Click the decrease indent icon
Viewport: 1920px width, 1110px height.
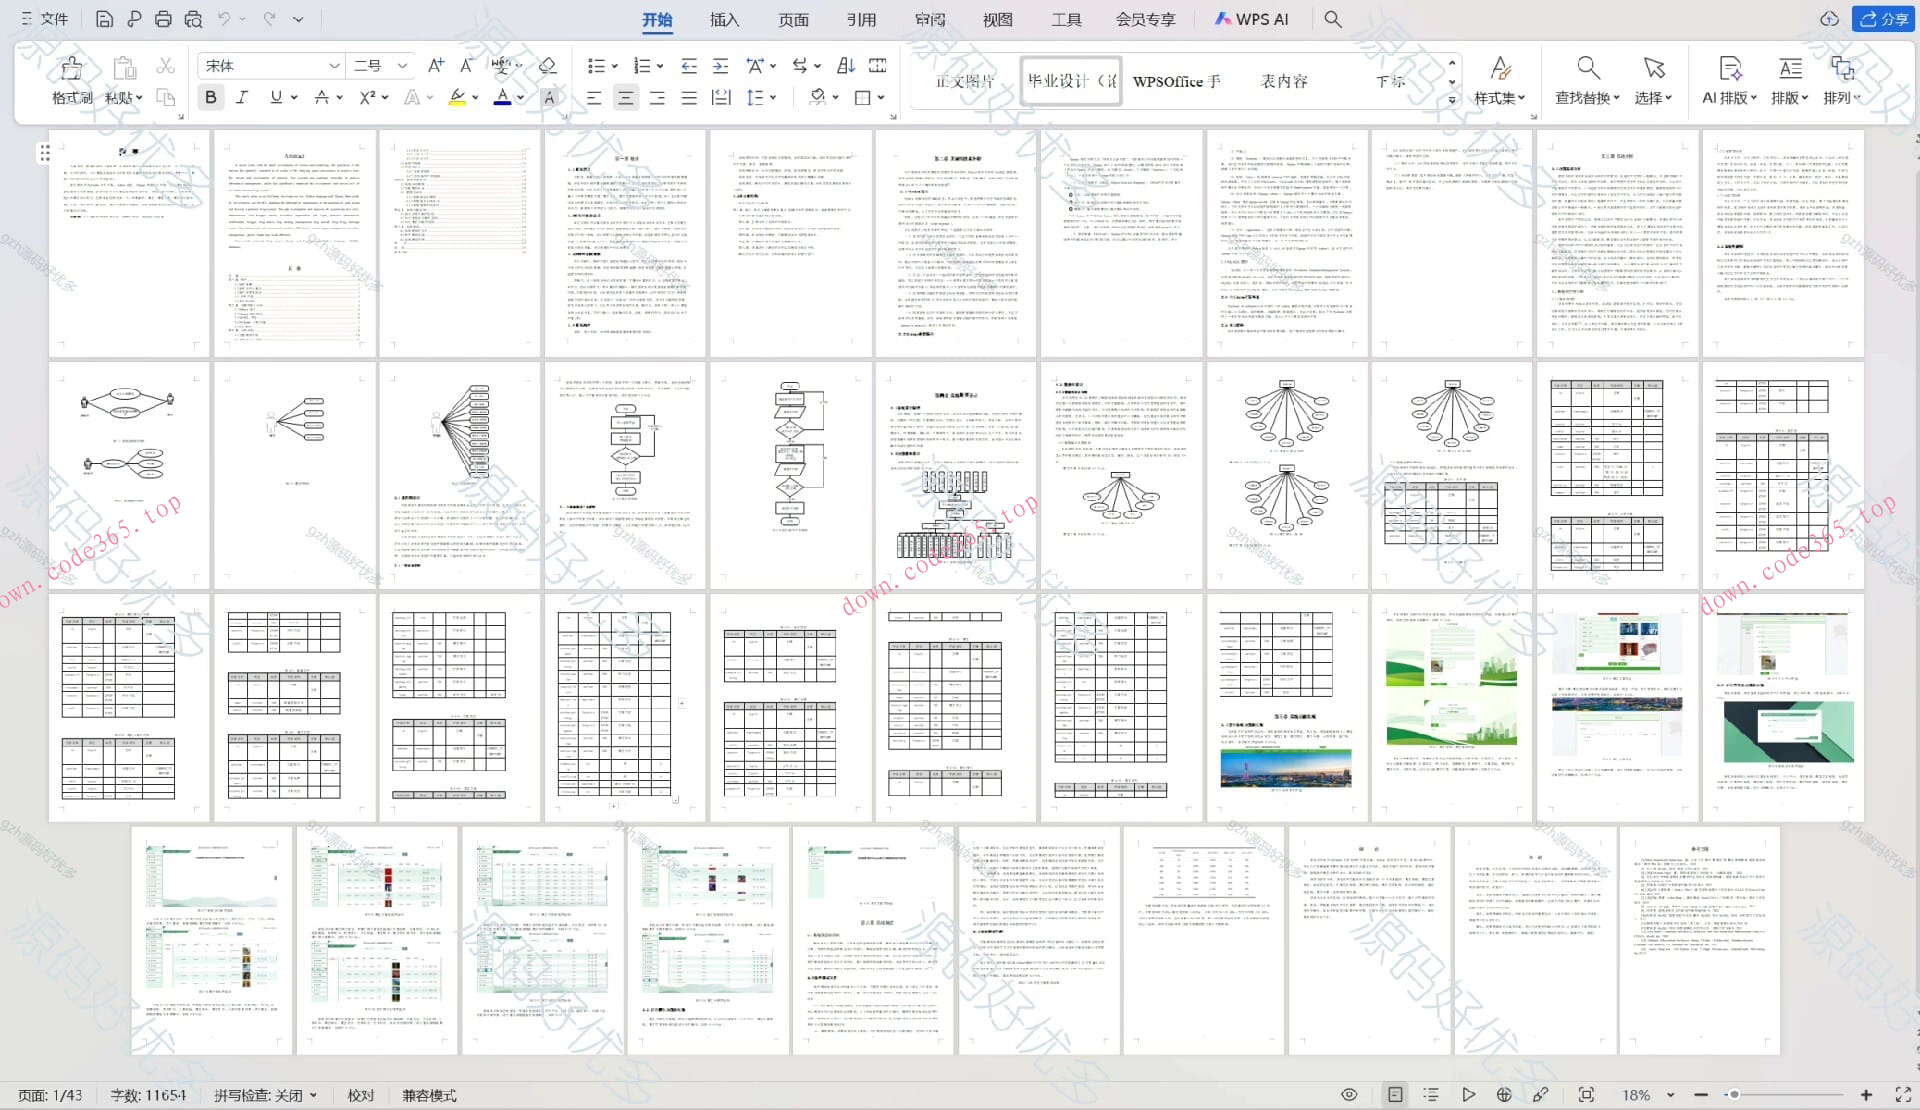[x=689, y=66]
